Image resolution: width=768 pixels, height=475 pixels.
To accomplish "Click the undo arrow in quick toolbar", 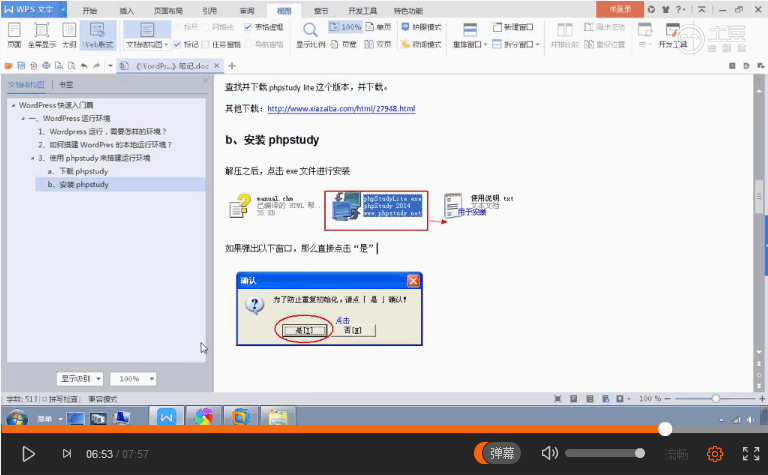I will pyautogui.click(x=84, y=66).
